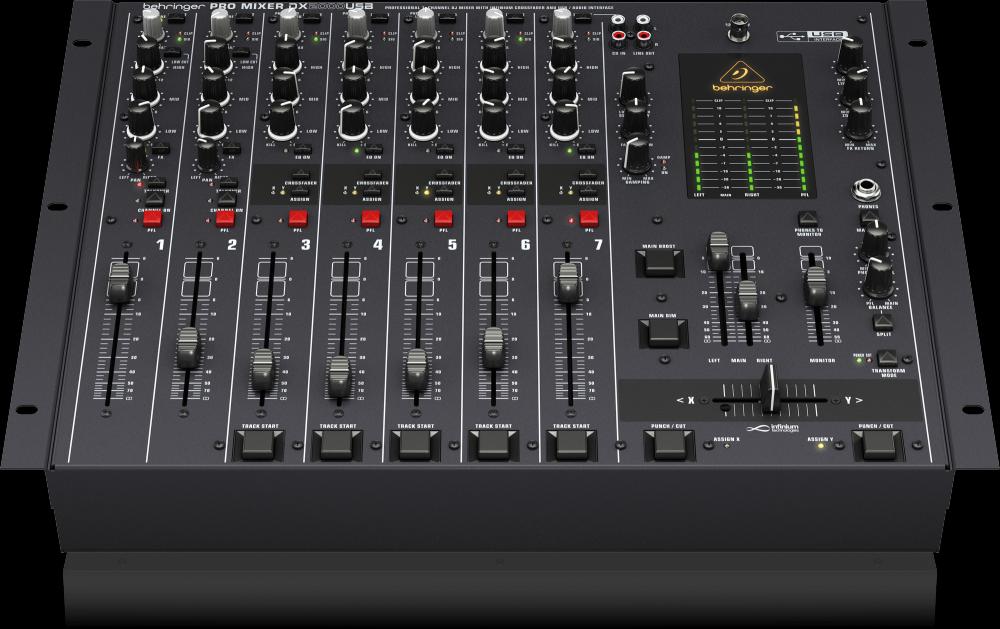The width and height of the screenshot is (1000, 629).
Task: Click the Monitor level fader cap
Action: (x=817, y=286)
